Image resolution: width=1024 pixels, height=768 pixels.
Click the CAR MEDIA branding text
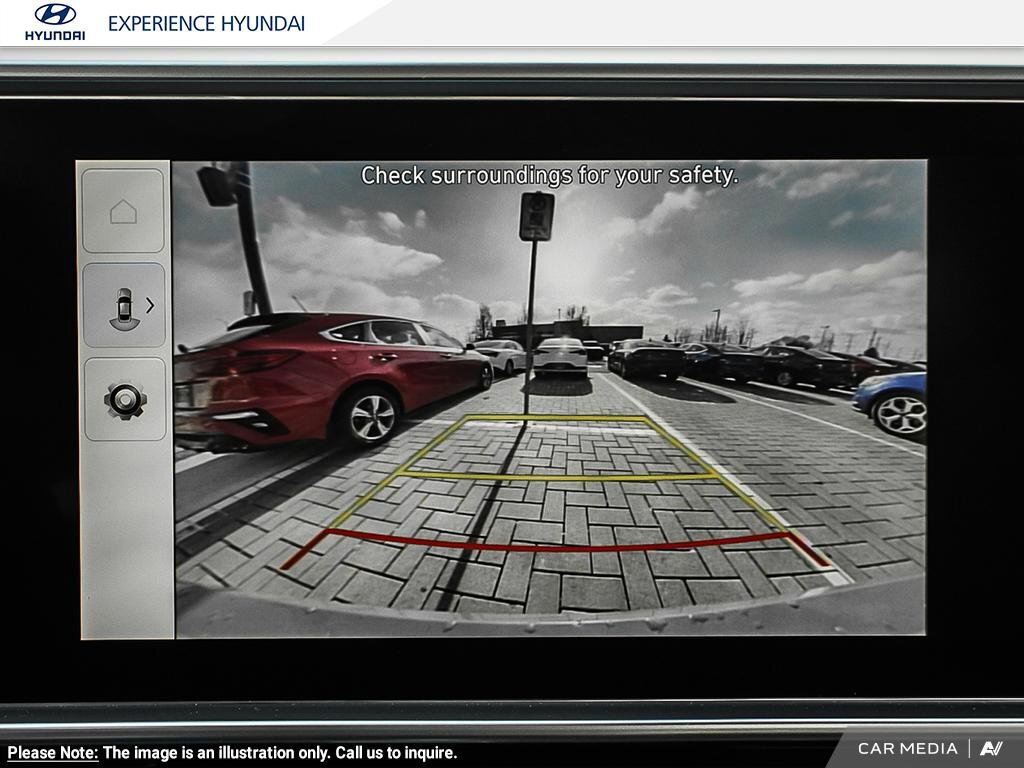[x=907, y=748]
